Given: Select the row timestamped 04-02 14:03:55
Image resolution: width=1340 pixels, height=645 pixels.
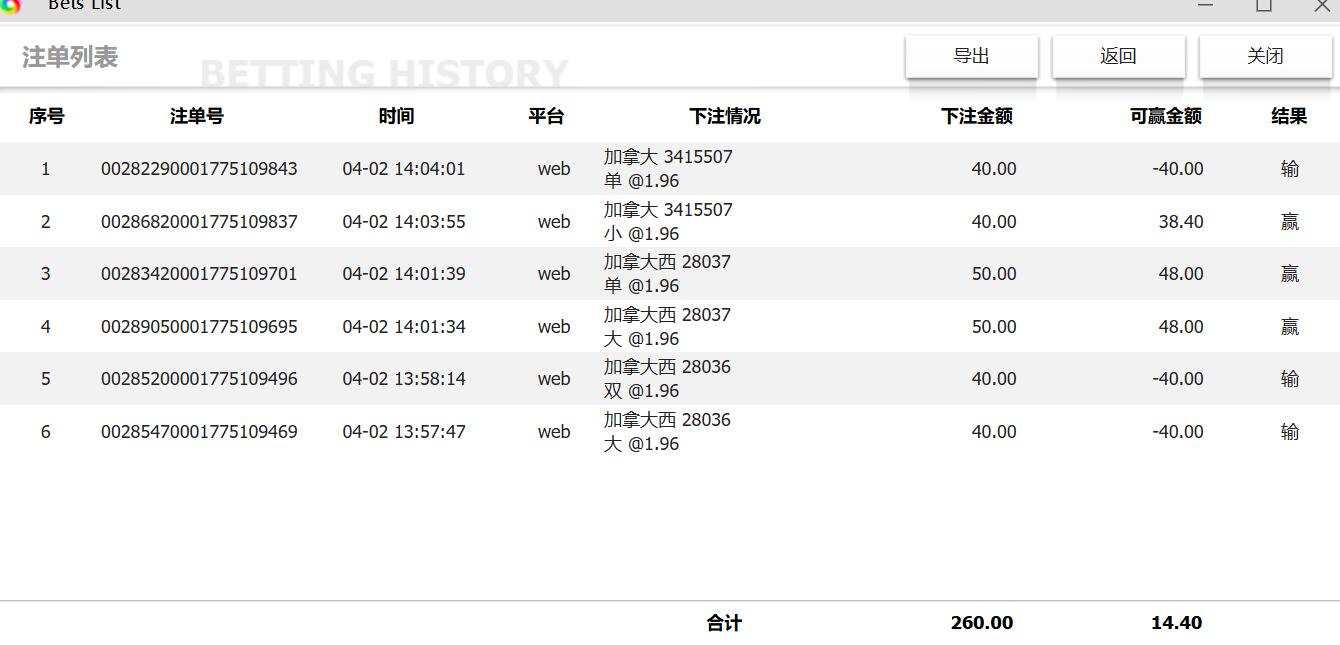Looking at the screenshot, I should pos(404,222).
